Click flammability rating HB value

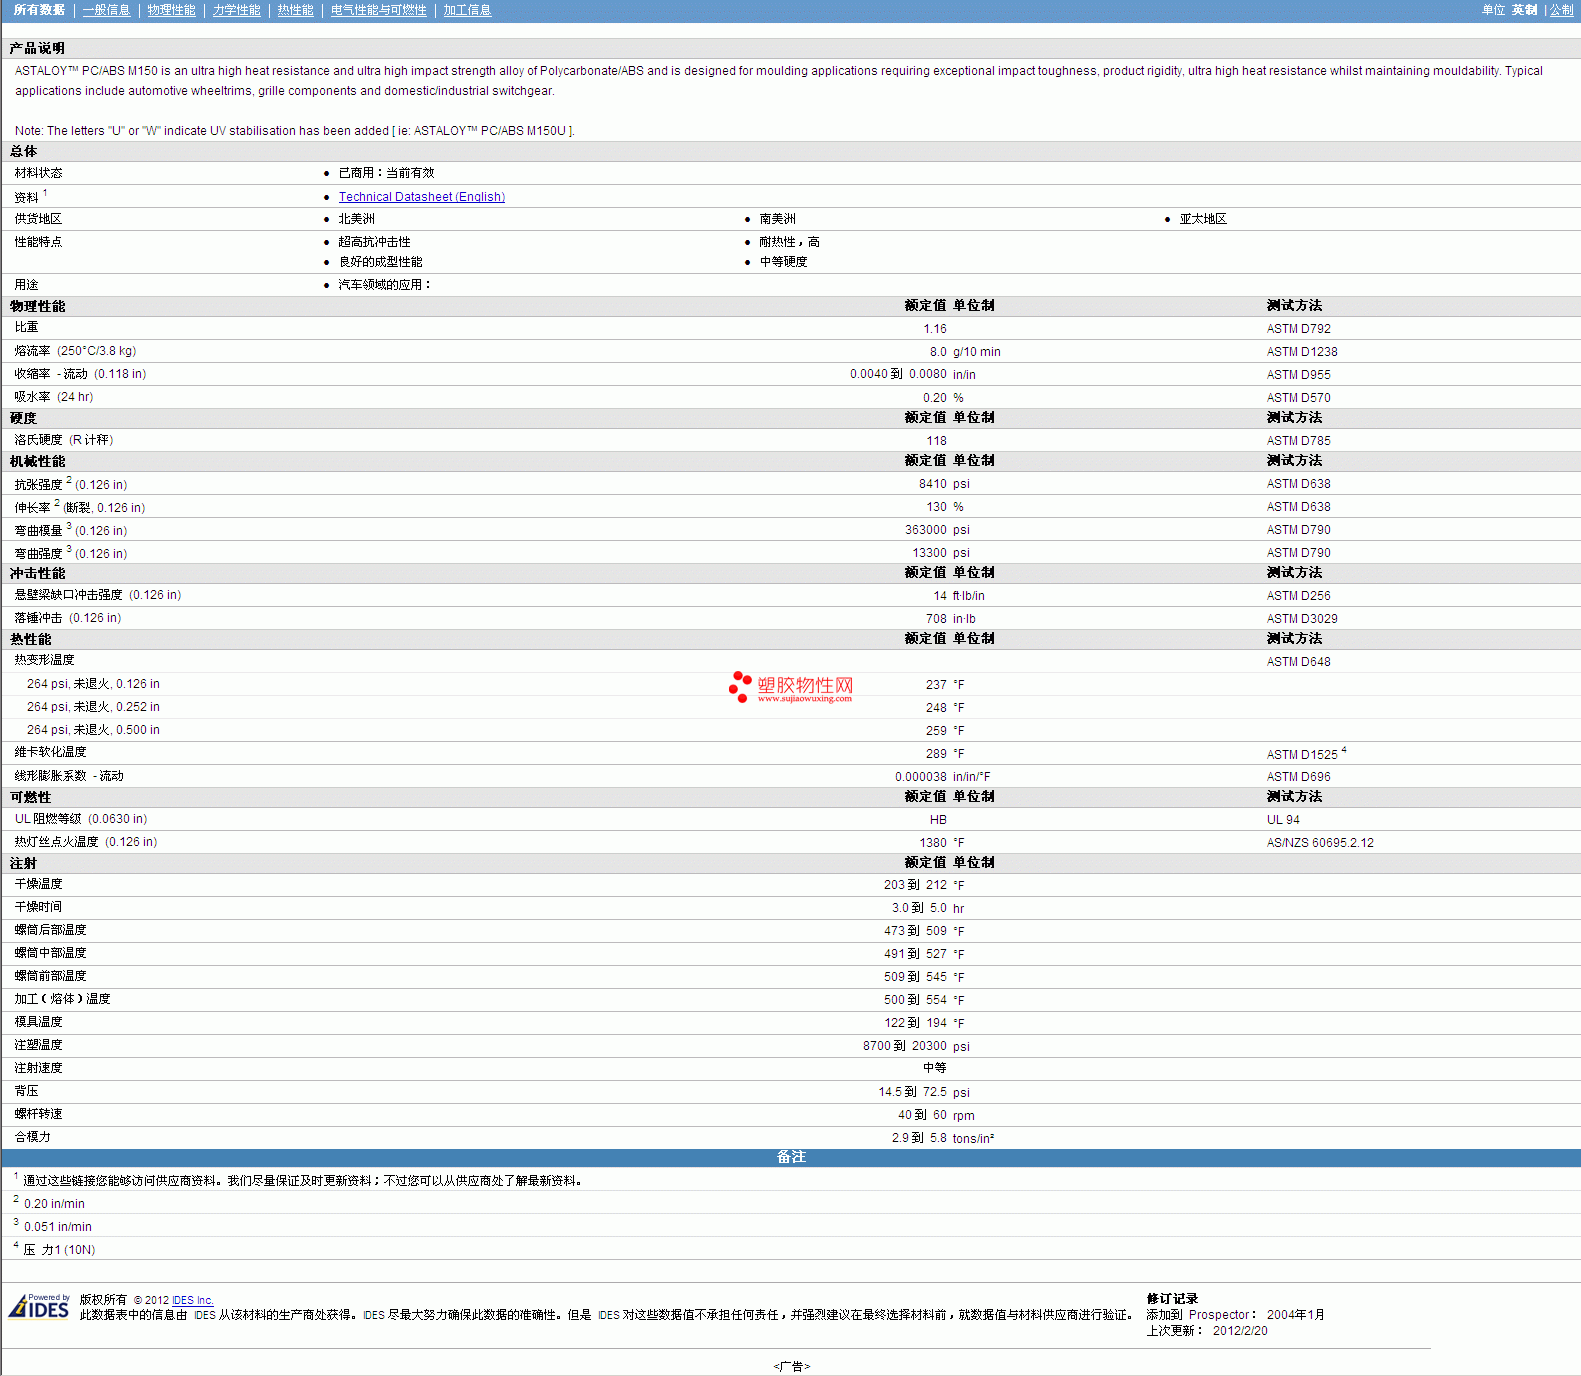pos(937,820)
